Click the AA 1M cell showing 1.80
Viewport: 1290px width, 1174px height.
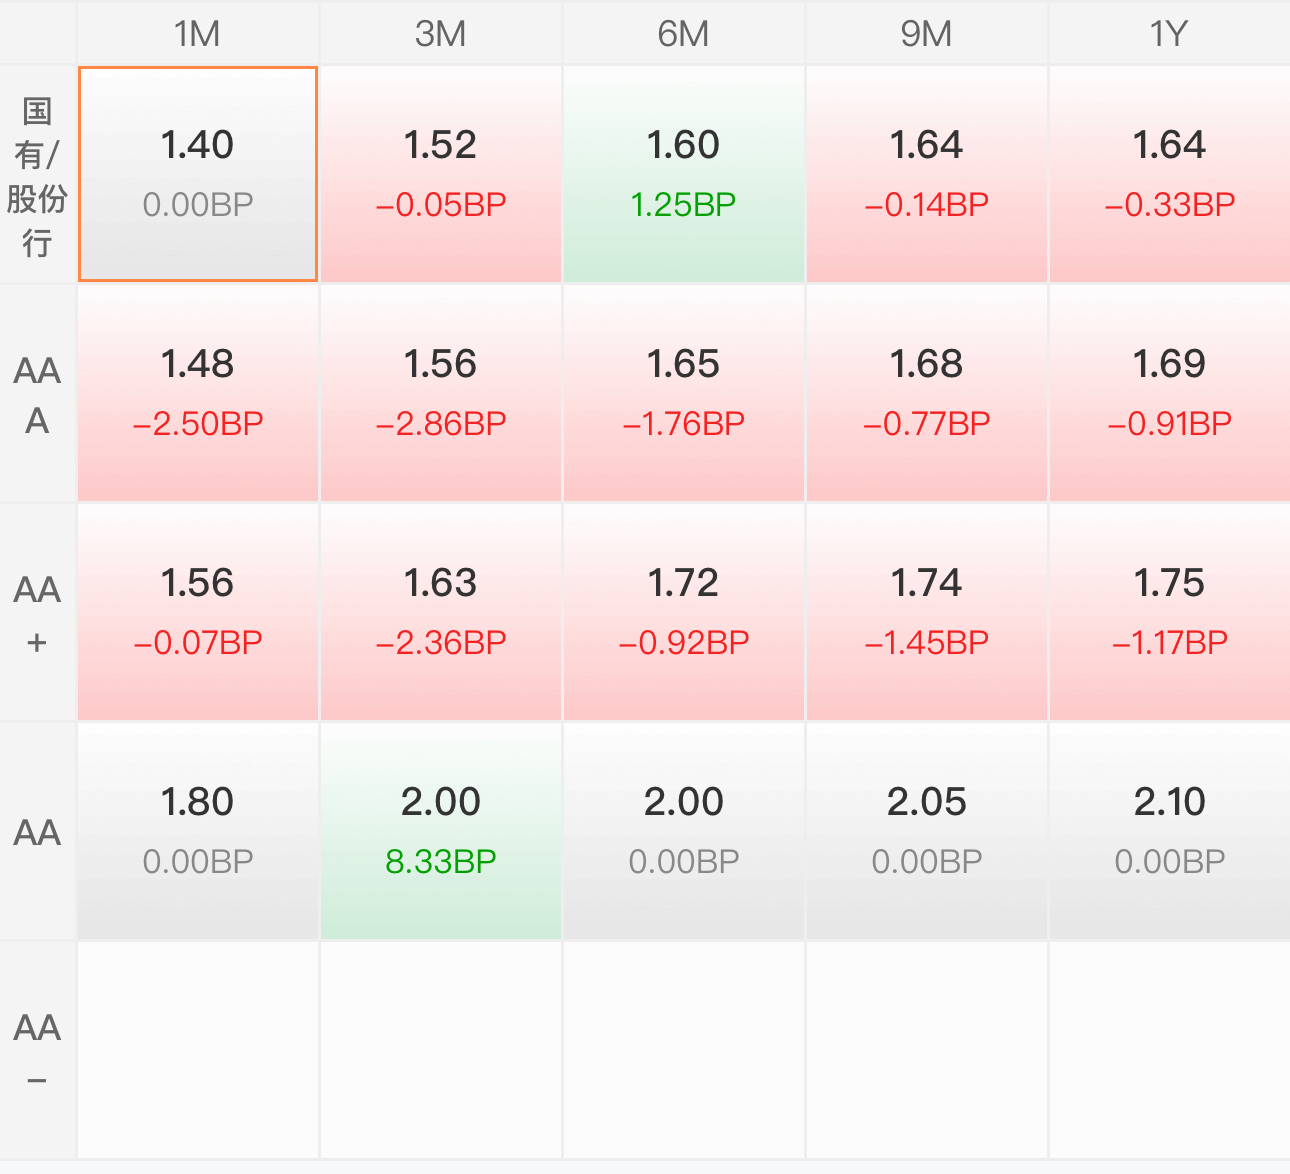click(198, 831)
